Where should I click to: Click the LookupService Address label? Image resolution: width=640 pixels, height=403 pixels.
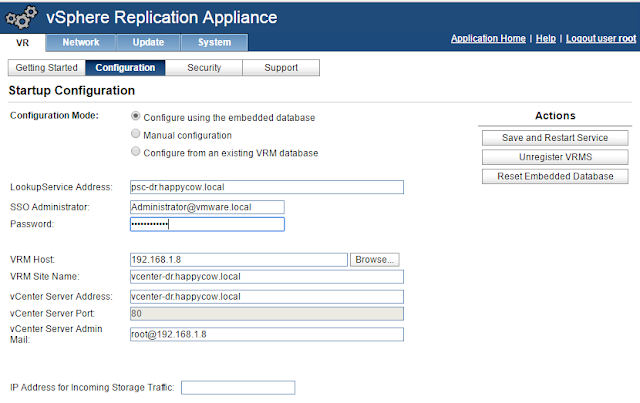(x=61, y=187)
